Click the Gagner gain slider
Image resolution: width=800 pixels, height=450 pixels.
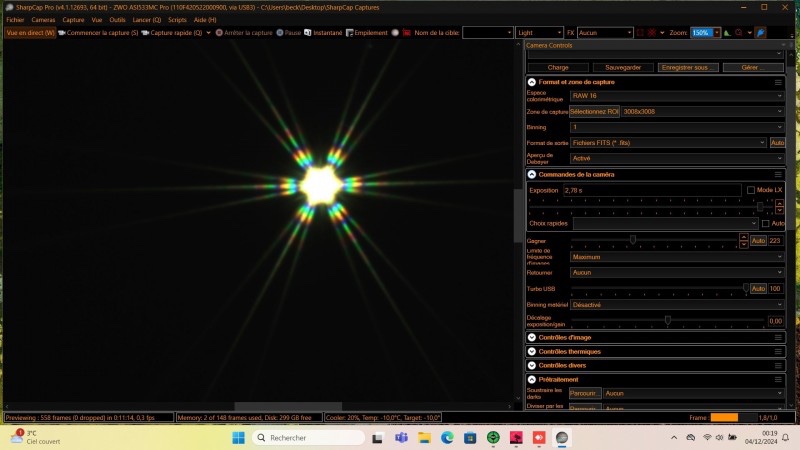[x=632, y=240]
